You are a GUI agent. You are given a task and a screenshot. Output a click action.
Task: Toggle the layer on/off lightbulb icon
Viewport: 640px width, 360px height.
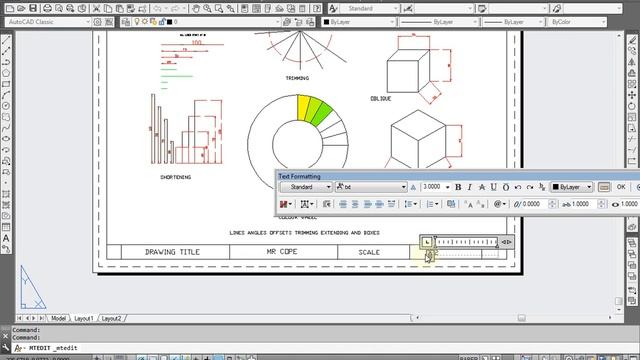pyautogui.click(x=137, y=22)
